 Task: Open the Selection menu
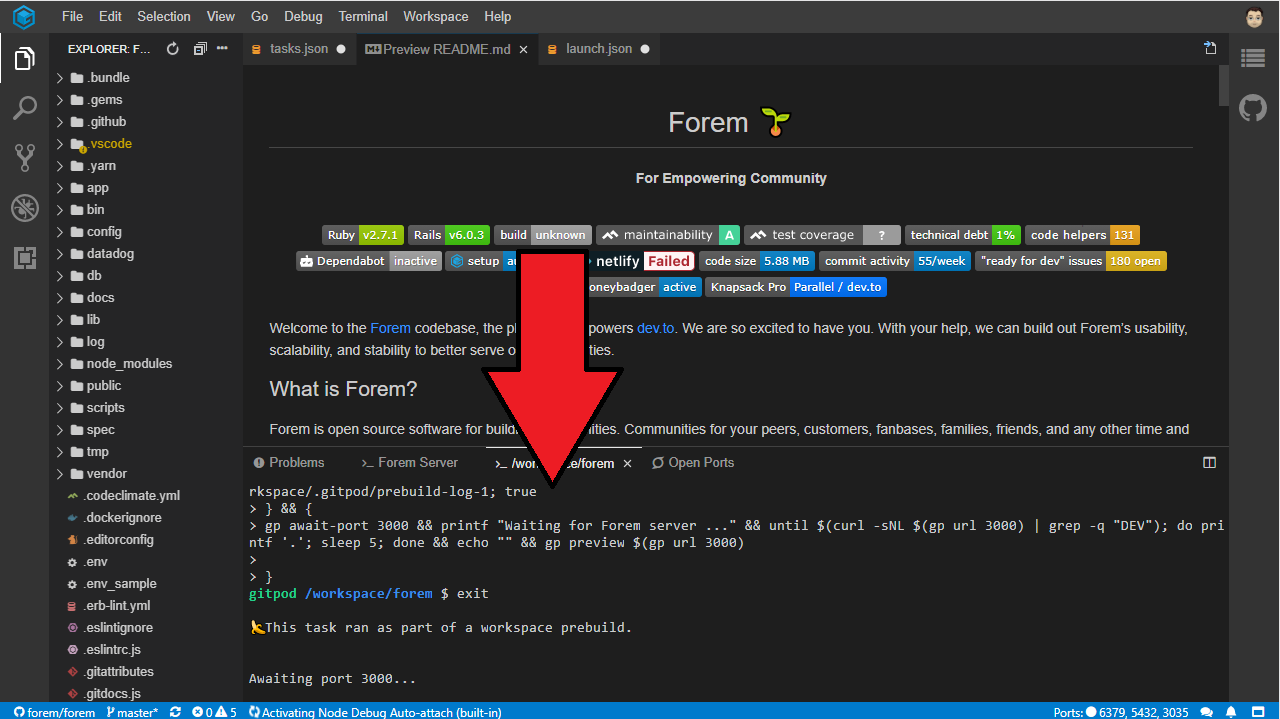[x=164, y=17]
